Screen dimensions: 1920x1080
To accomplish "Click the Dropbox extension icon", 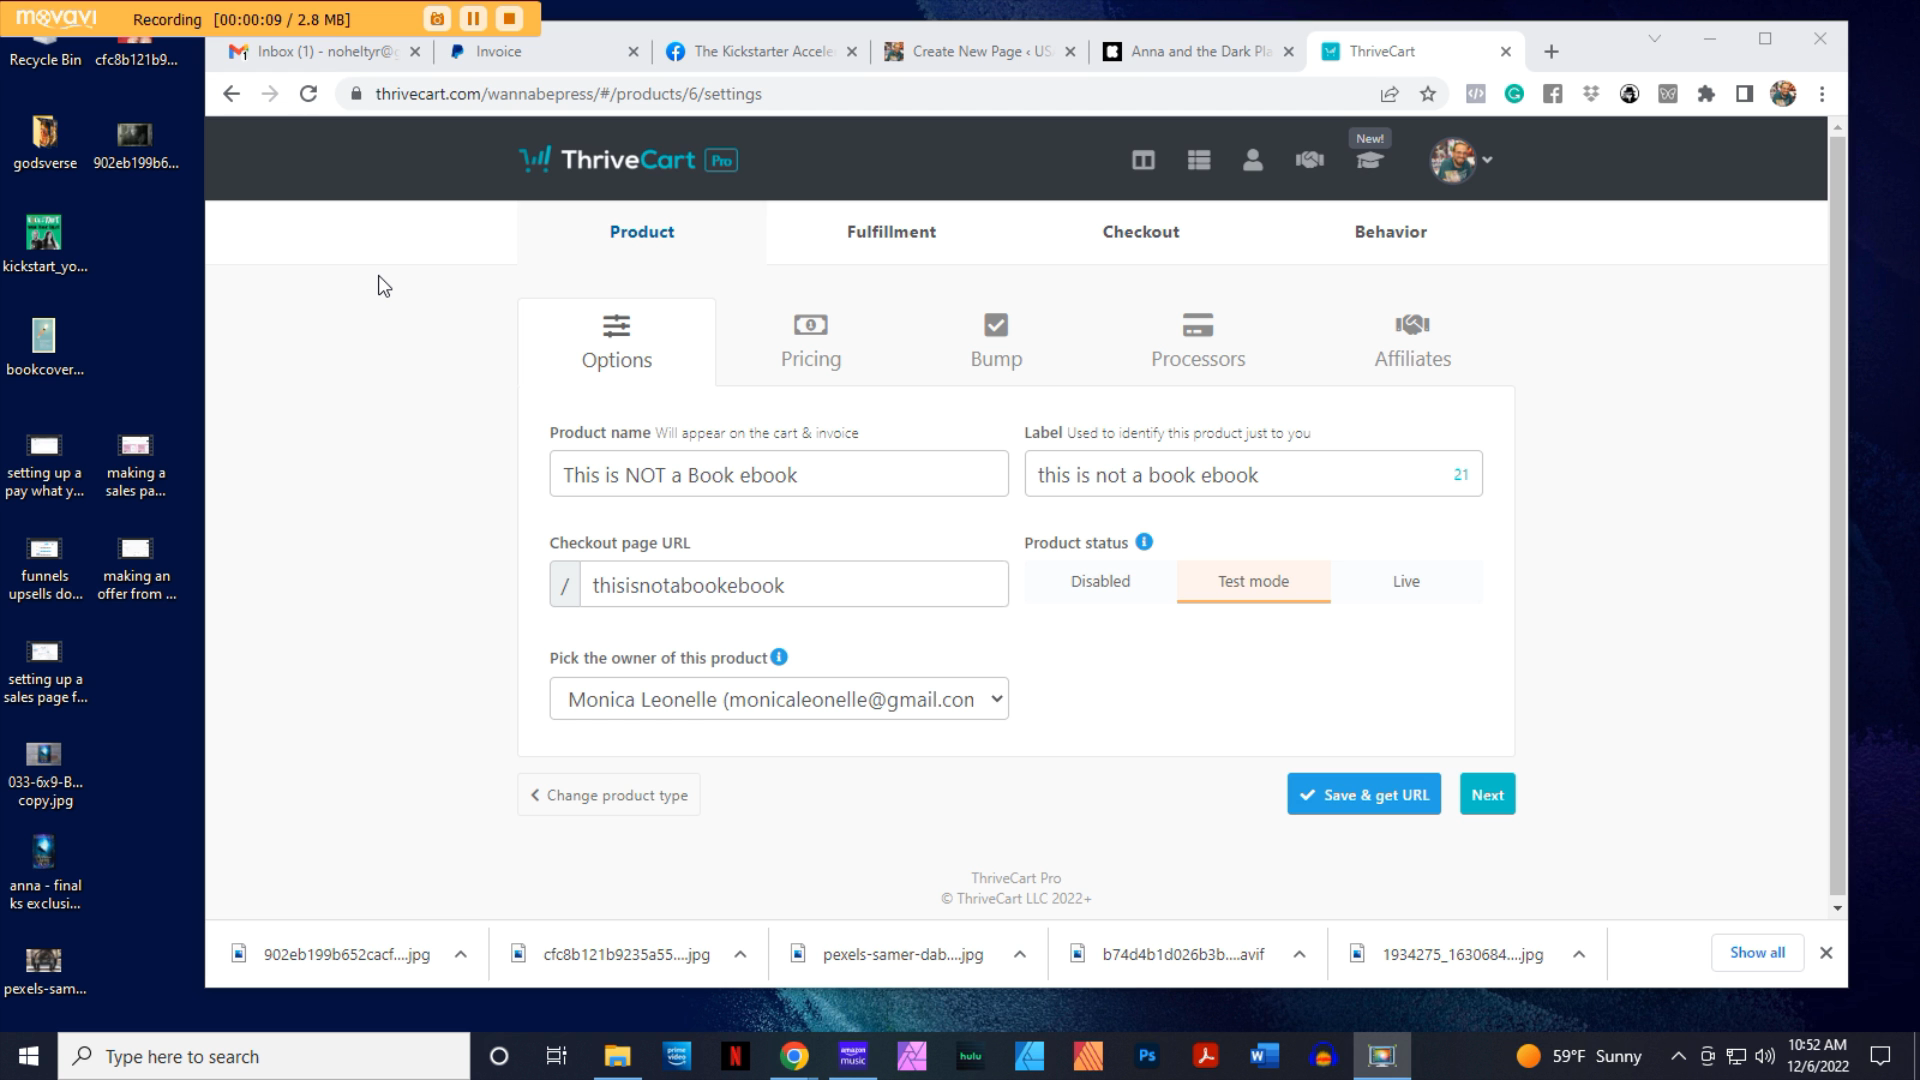I will point(1591,93).
